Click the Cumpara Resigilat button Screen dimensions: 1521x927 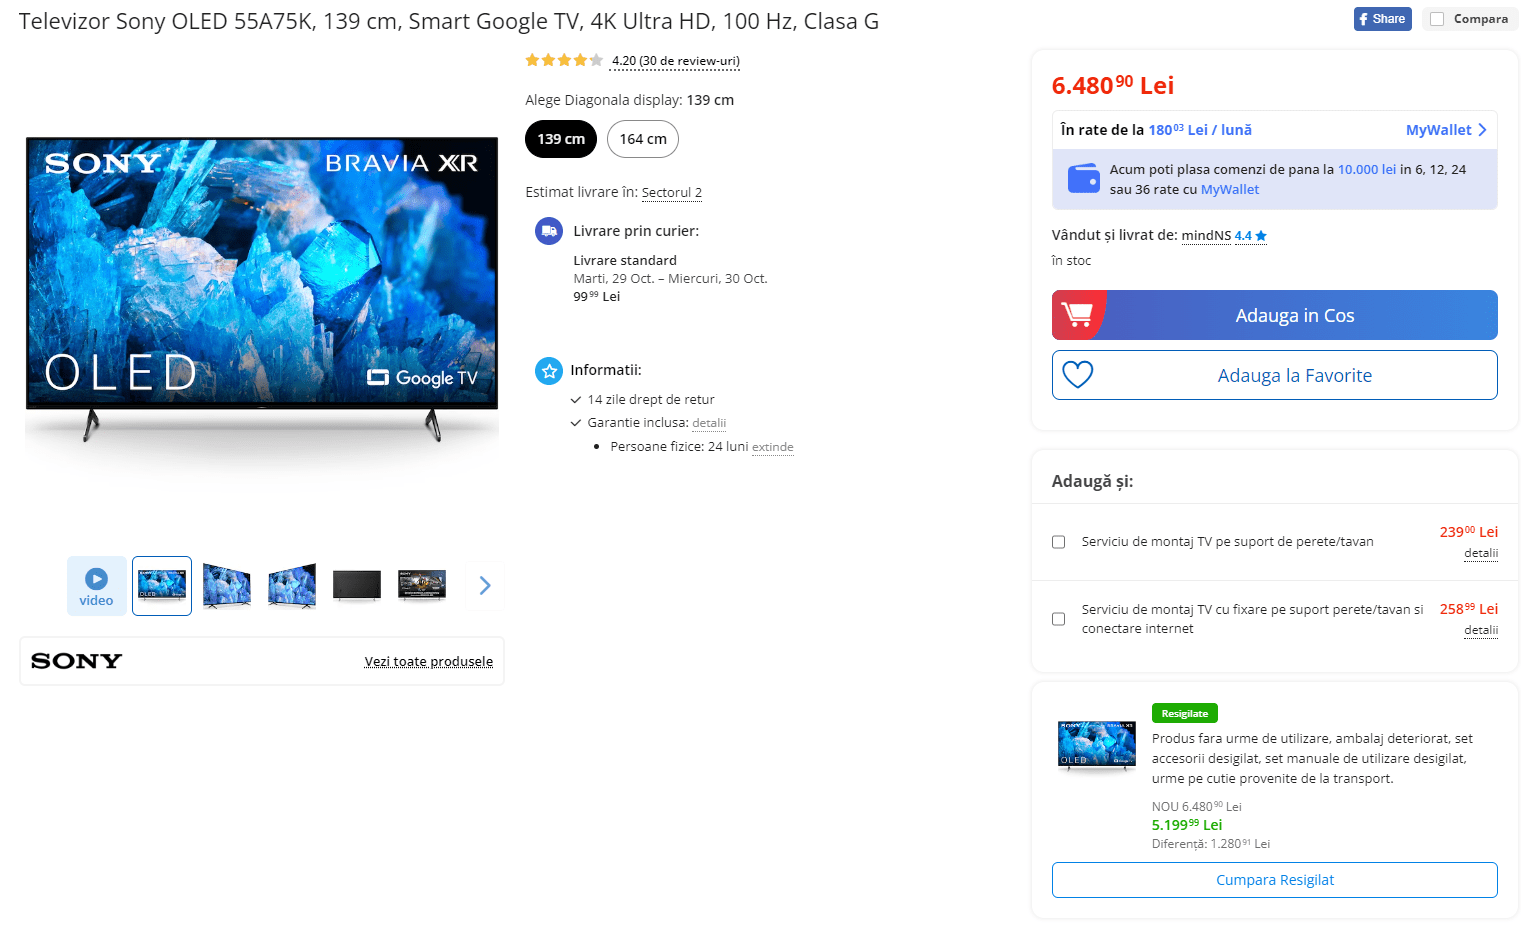coord(1274,880)
